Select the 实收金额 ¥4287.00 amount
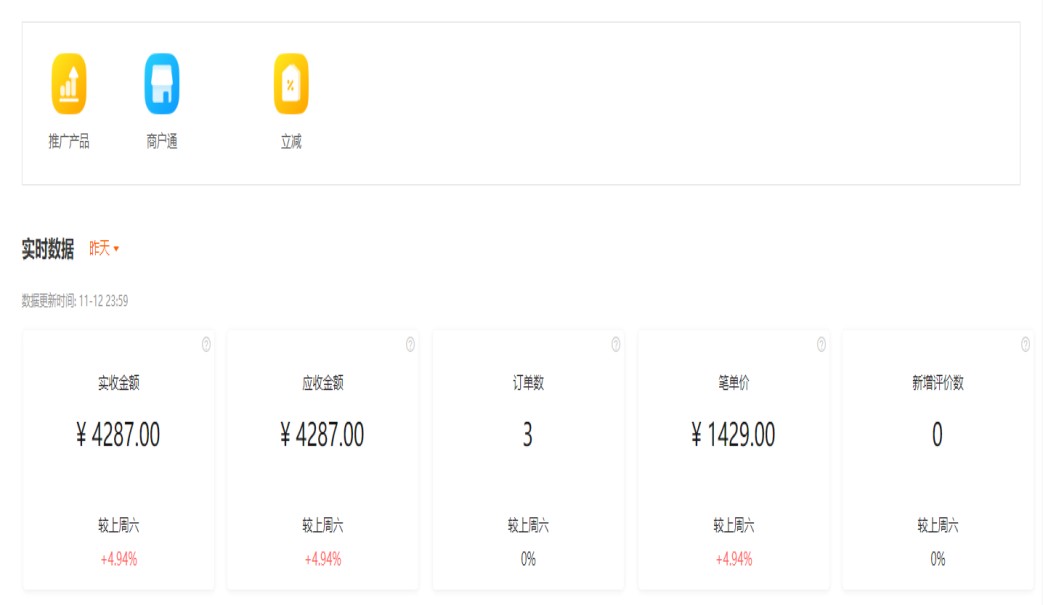Viewport: 1043px width, 605px height. coord(118,435)
